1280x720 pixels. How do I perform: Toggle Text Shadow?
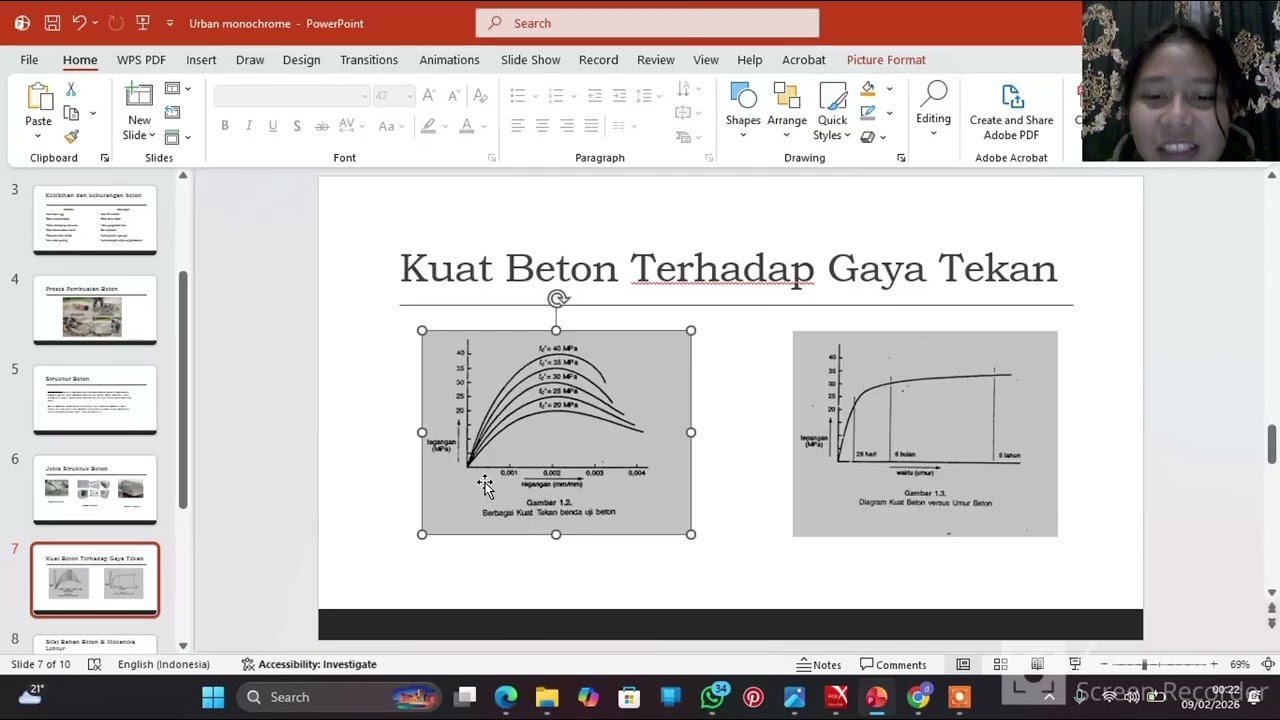pyautogui.click(x=297, y=126)
